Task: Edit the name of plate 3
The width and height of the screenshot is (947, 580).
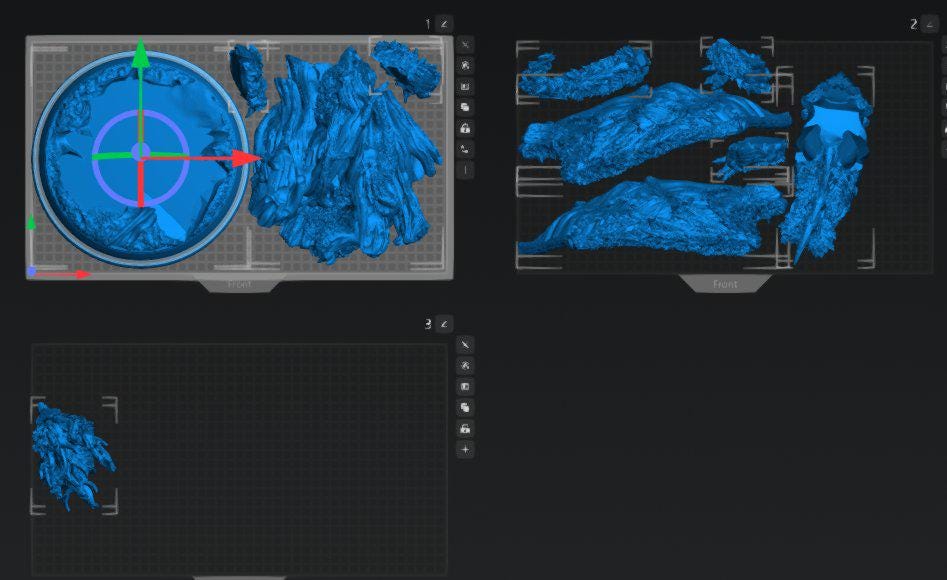Action: click(445, 324)
